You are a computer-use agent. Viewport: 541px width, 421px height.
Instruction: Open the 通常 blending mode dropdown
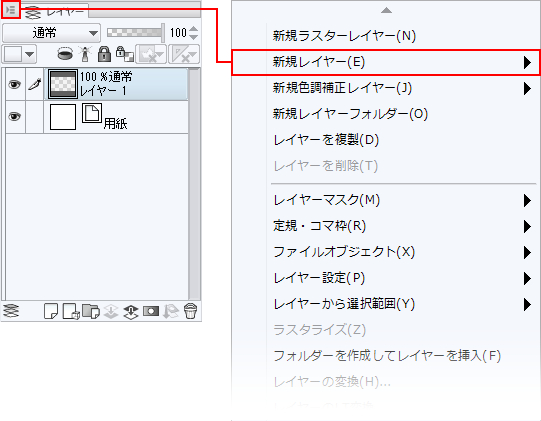tap(51, 33)
